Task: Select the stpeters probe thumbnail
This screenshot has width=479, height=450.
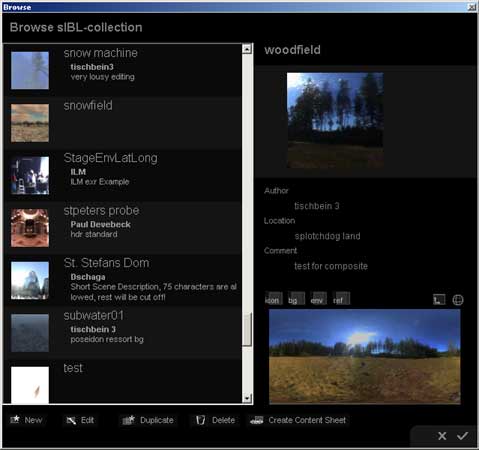Action: click(30, 228)
